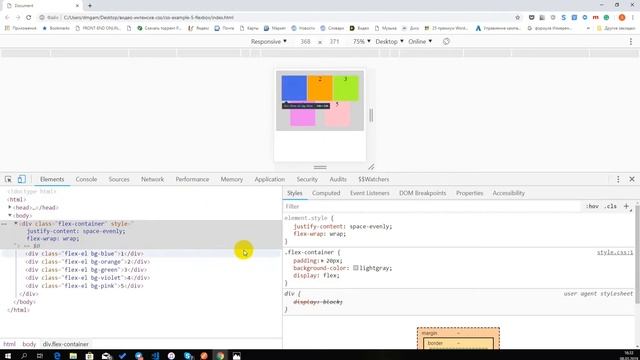
Task: Open the Desktop device type dropdown
Action: [x=389, y=42]
